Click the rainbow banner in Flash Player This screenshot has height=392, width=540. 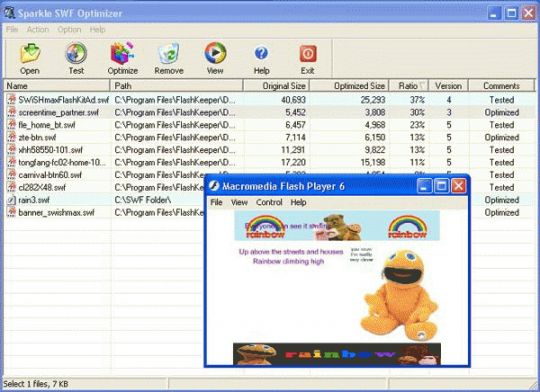337,226
